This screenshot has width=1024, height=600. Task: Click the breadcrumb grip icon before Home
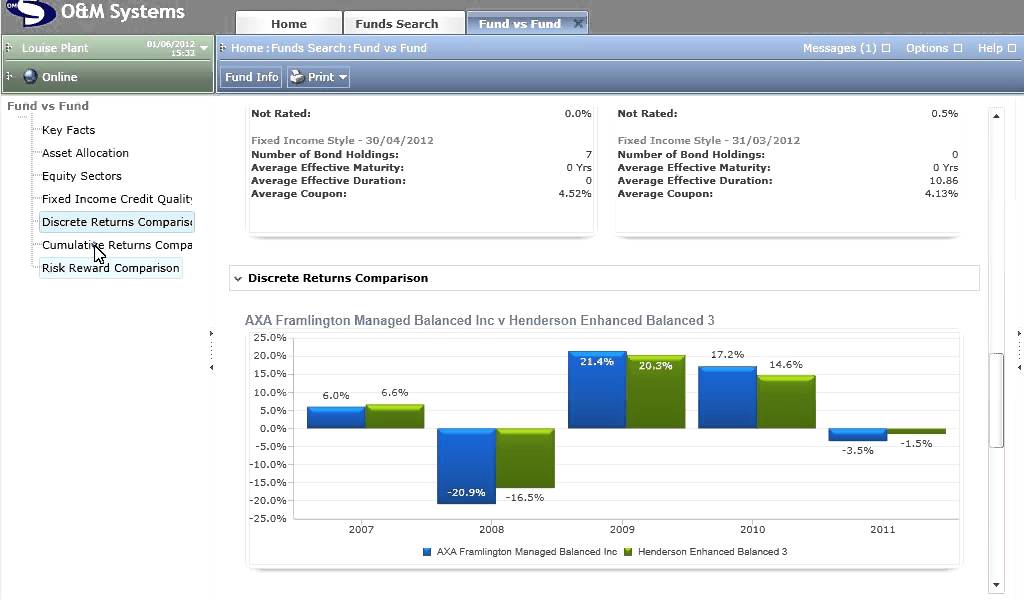(x=223, y=48)
